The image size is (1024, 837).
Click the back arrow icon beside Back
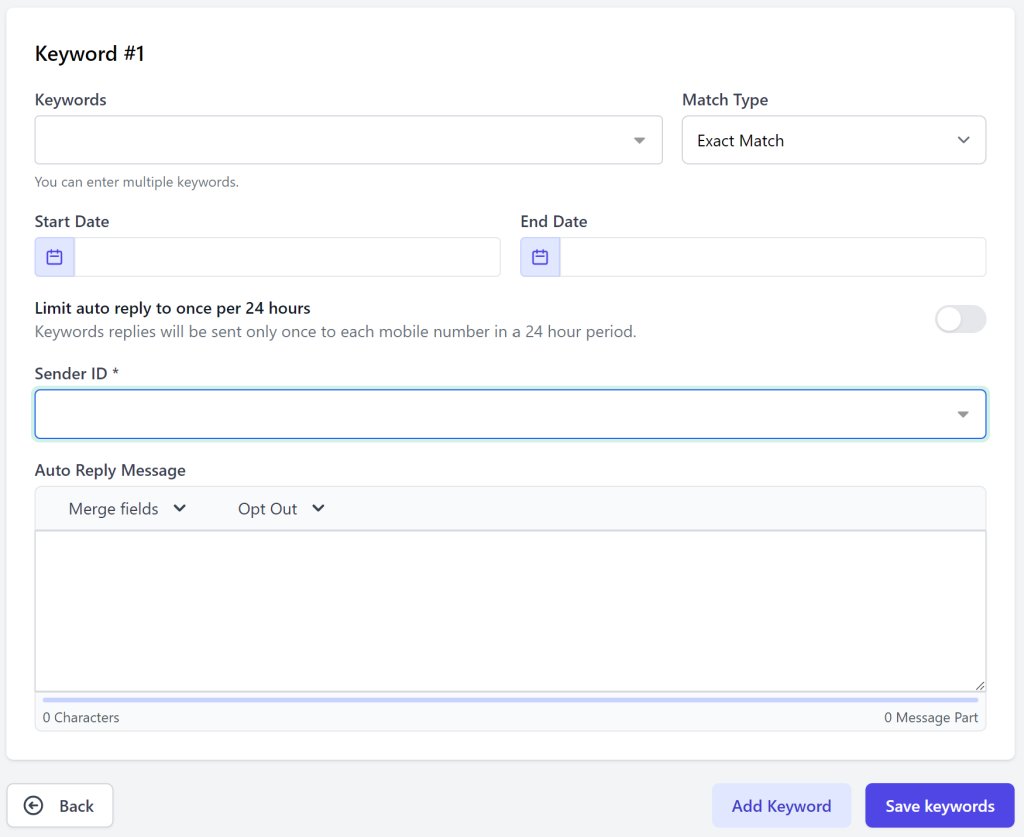(33, 805)
